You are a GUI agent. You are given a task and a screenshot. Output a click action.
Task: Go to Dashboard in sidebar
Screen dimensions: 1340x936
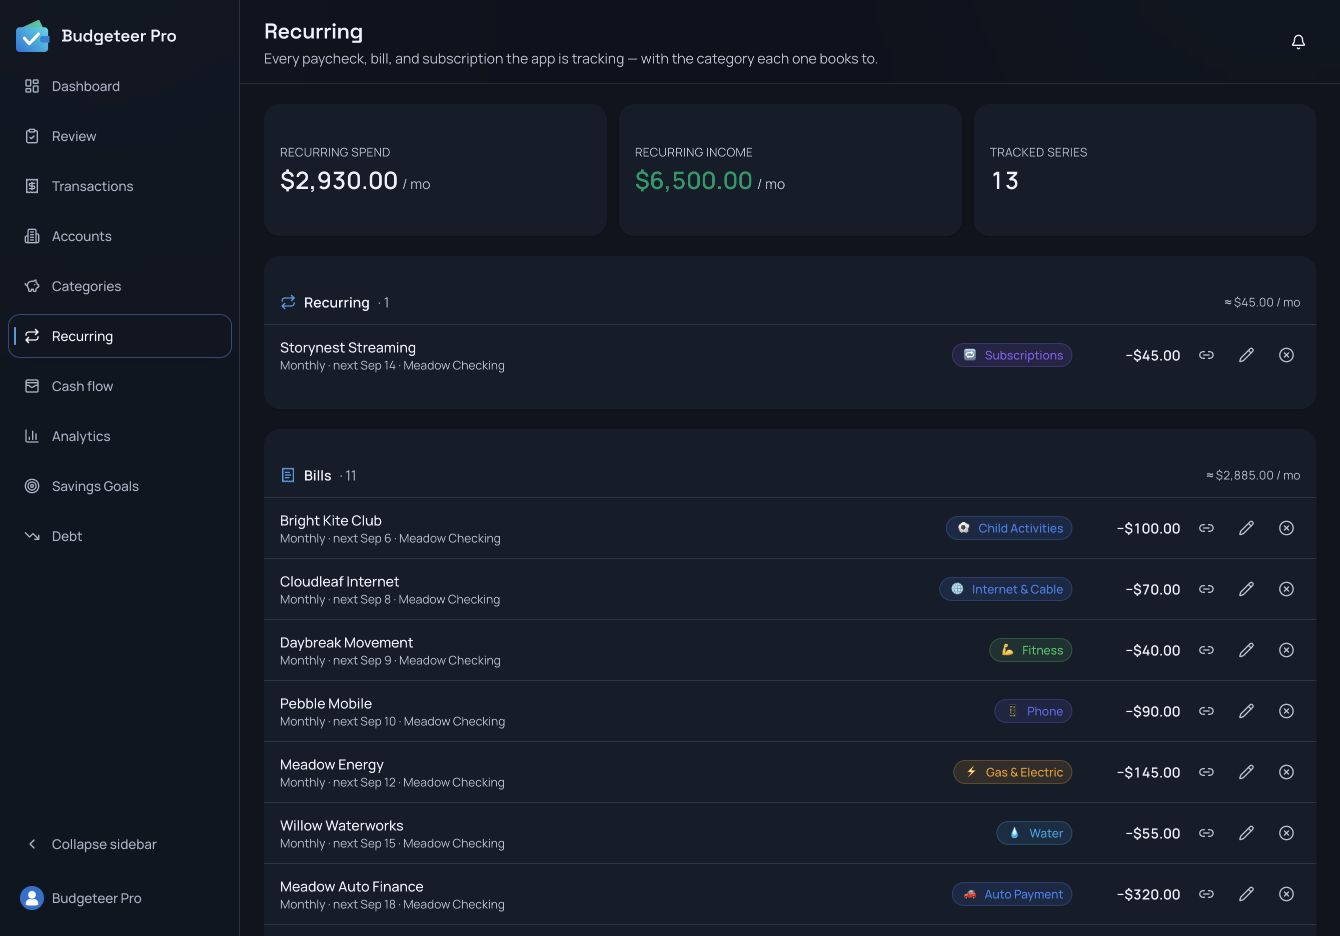point(120,86)
